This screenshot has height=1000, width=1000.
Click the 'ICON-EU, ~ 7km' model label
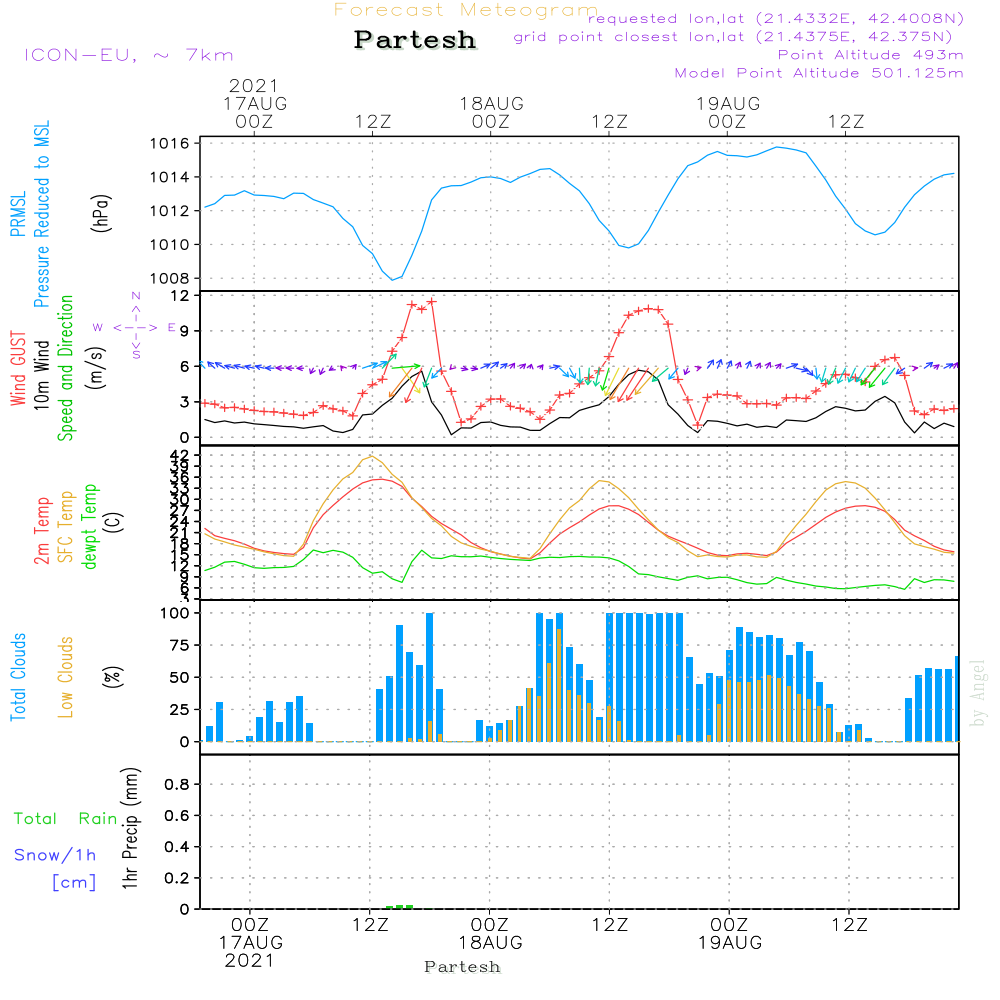(x=129, y=55)
